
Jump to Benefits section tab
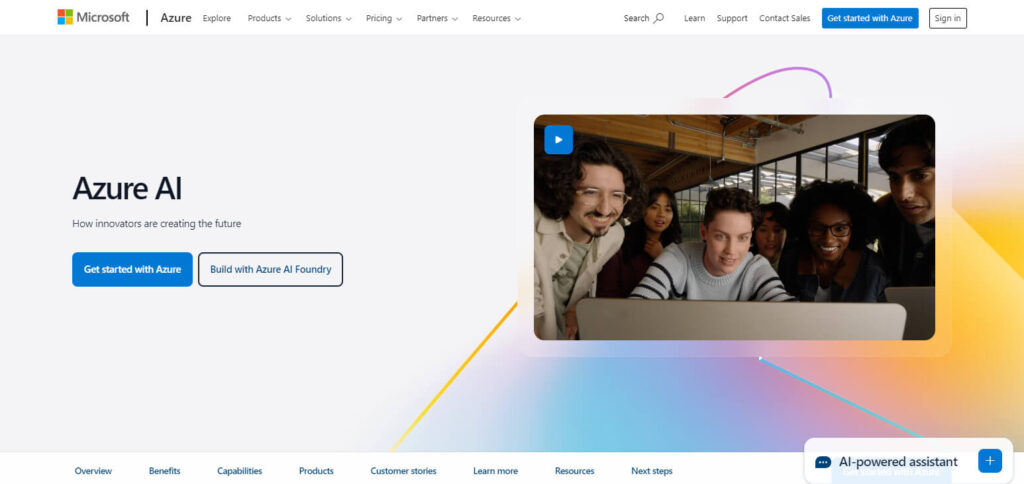click(165, 471)
